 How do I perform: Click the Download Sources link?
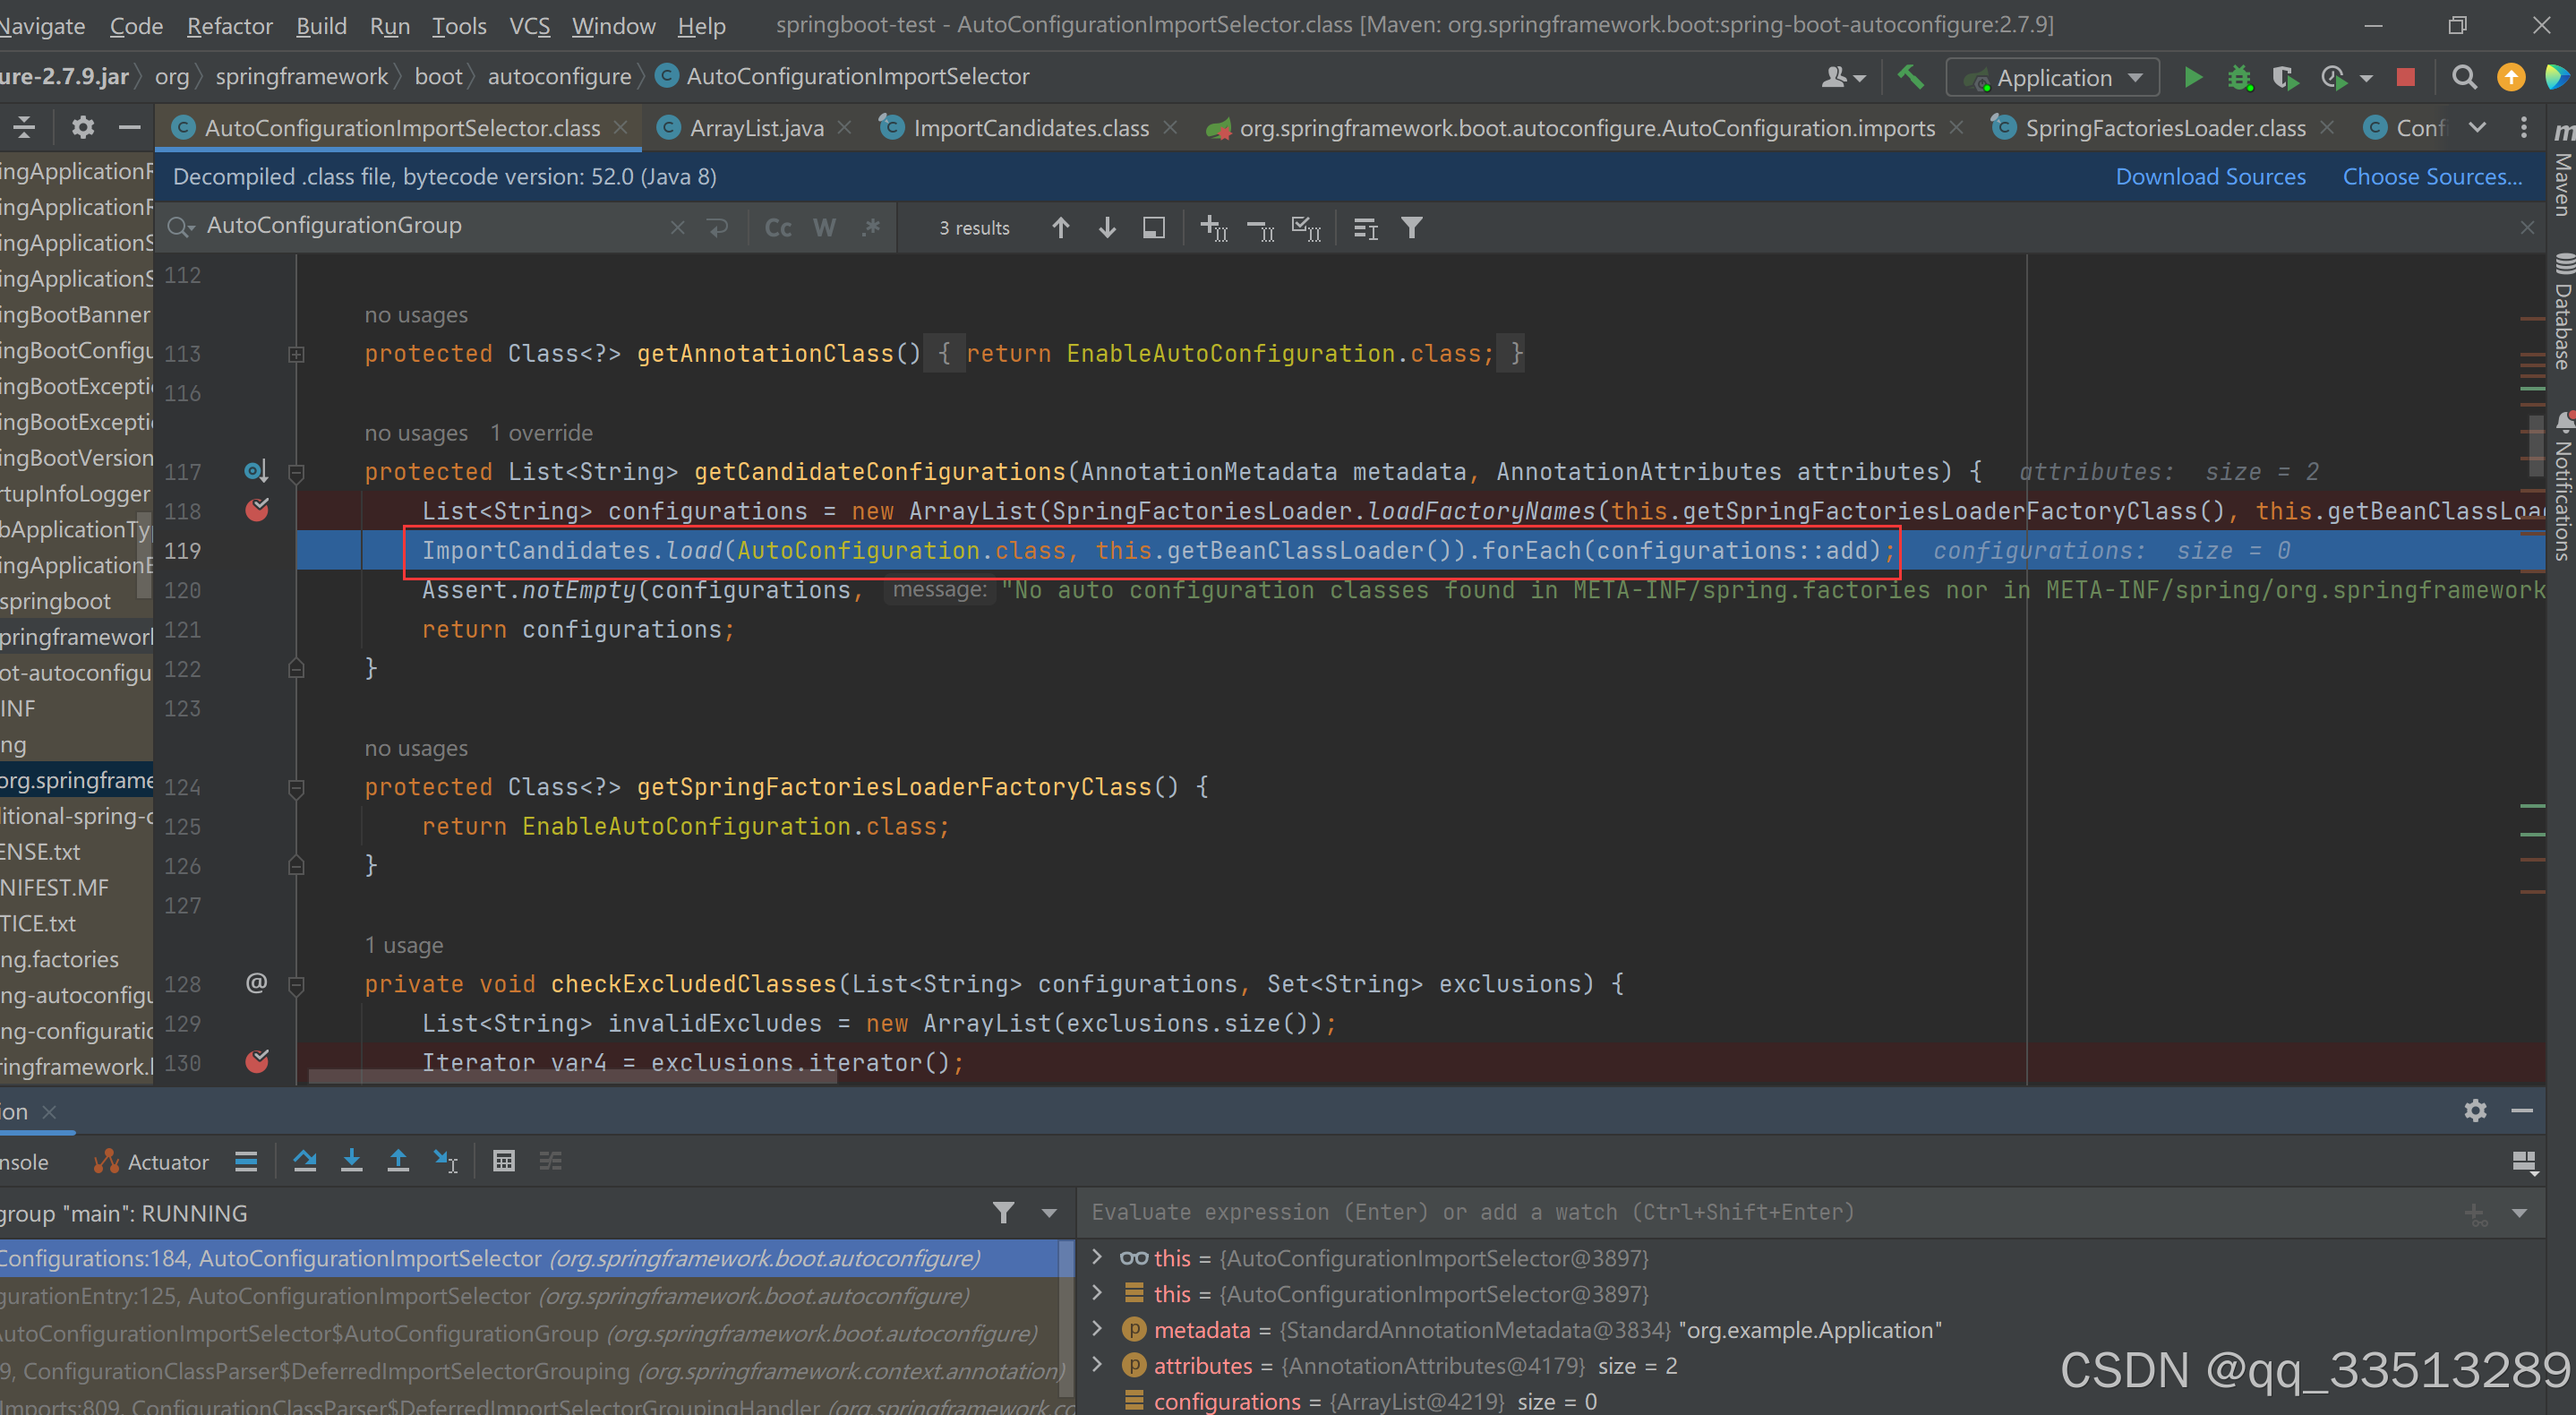(2210, 176)
